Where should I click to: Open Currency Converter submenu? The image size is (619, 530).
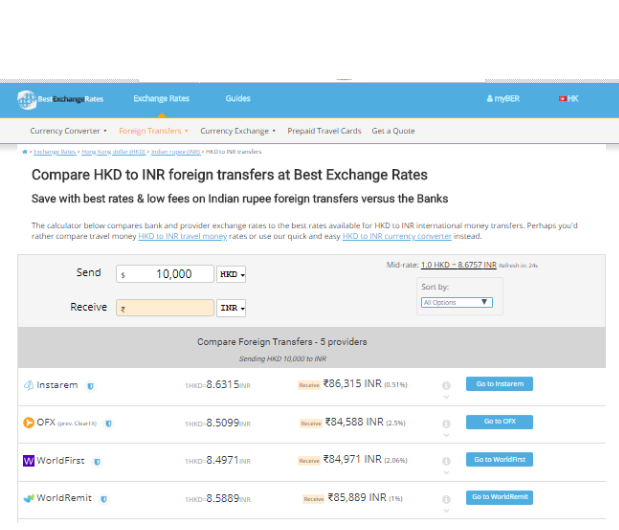coord(68,131)
